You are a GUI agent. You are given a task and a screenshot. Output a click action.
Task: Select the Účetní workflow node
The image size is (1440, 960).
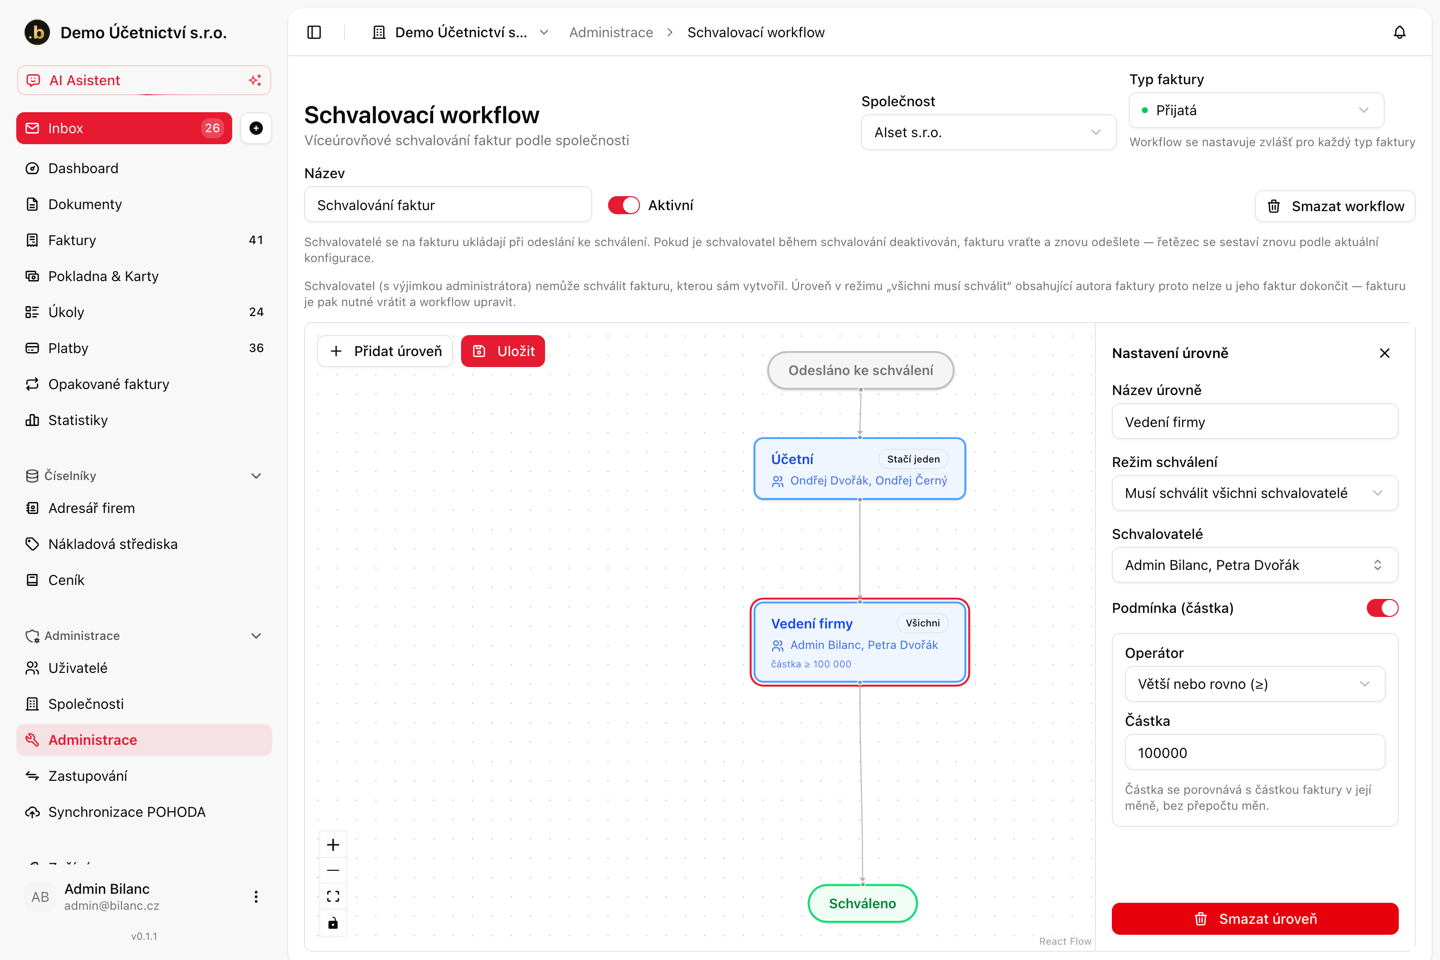[x=860, y=468]
